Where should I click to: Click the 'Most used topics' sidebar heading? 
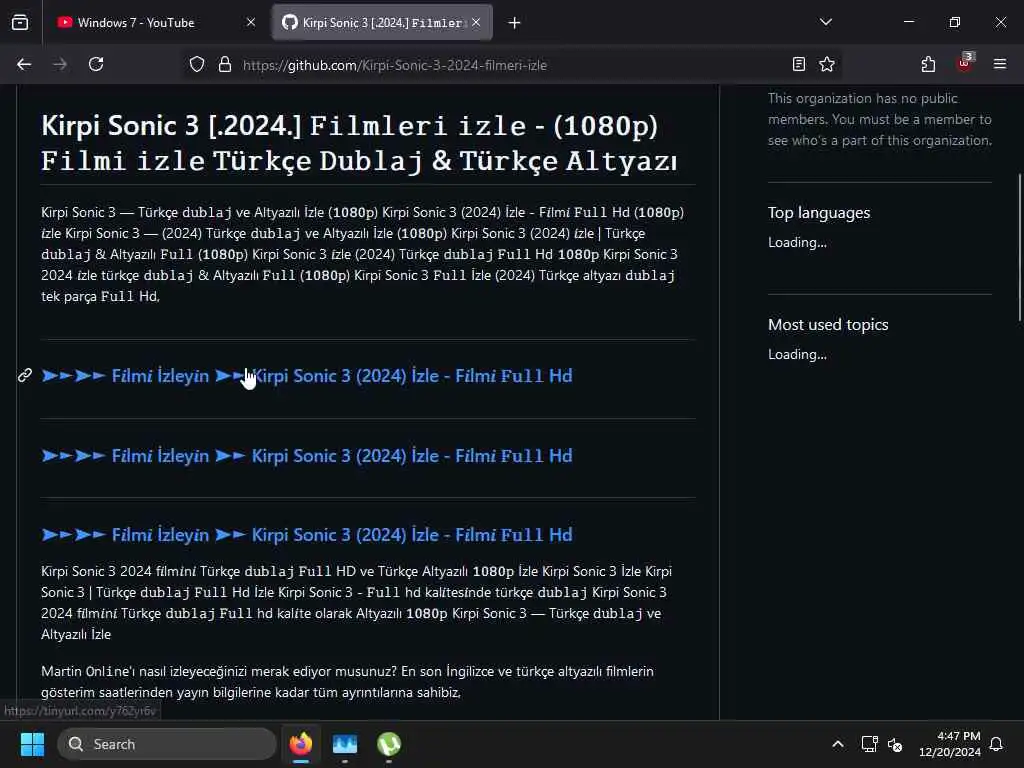(x=828, y=325)
